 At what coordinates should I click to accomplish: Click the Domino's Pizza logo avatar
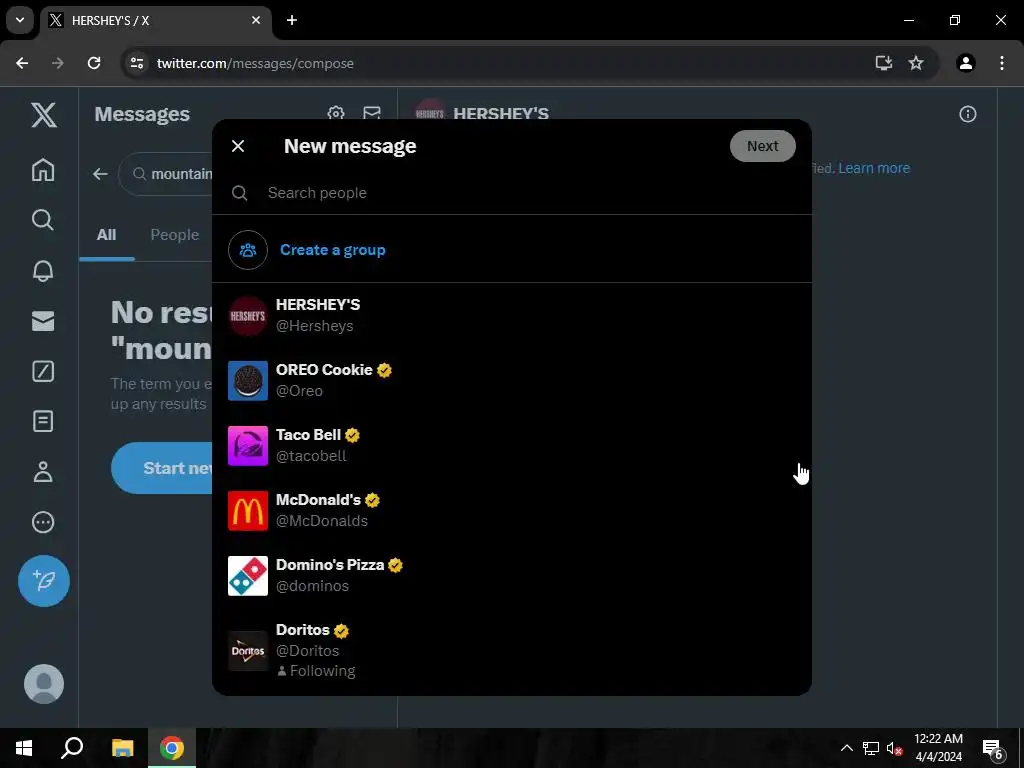click(x=248, y=575)
